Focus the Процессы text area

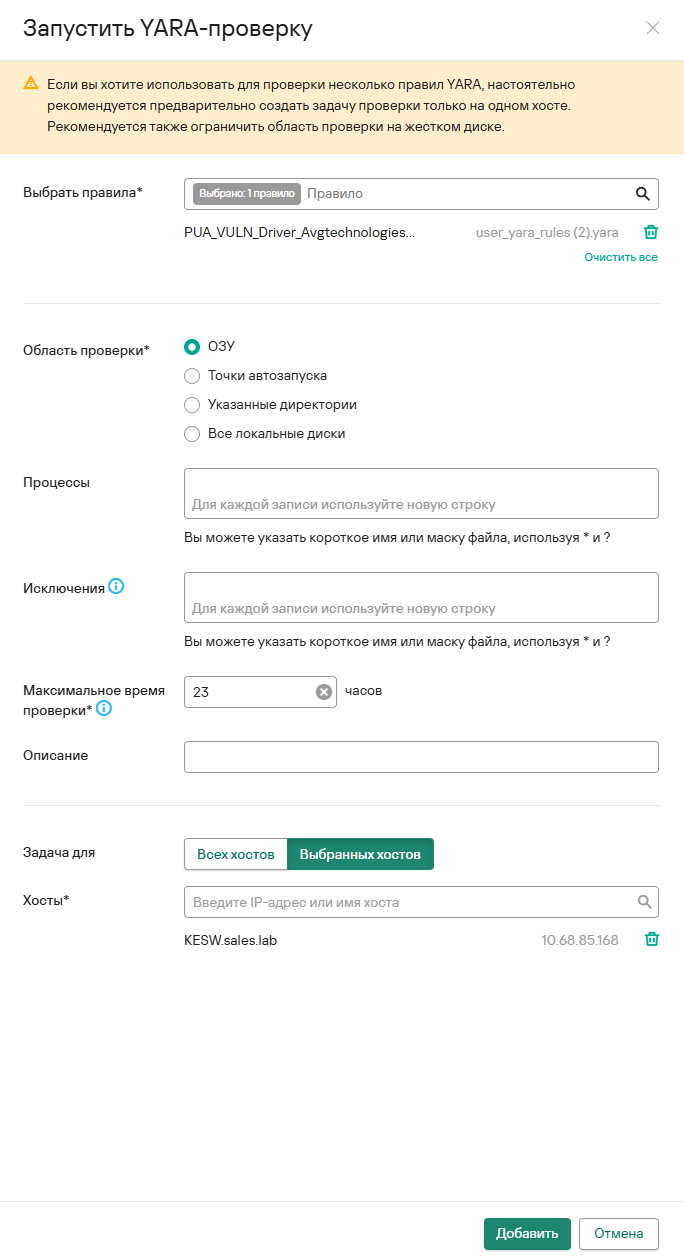[x=421, y=493]
